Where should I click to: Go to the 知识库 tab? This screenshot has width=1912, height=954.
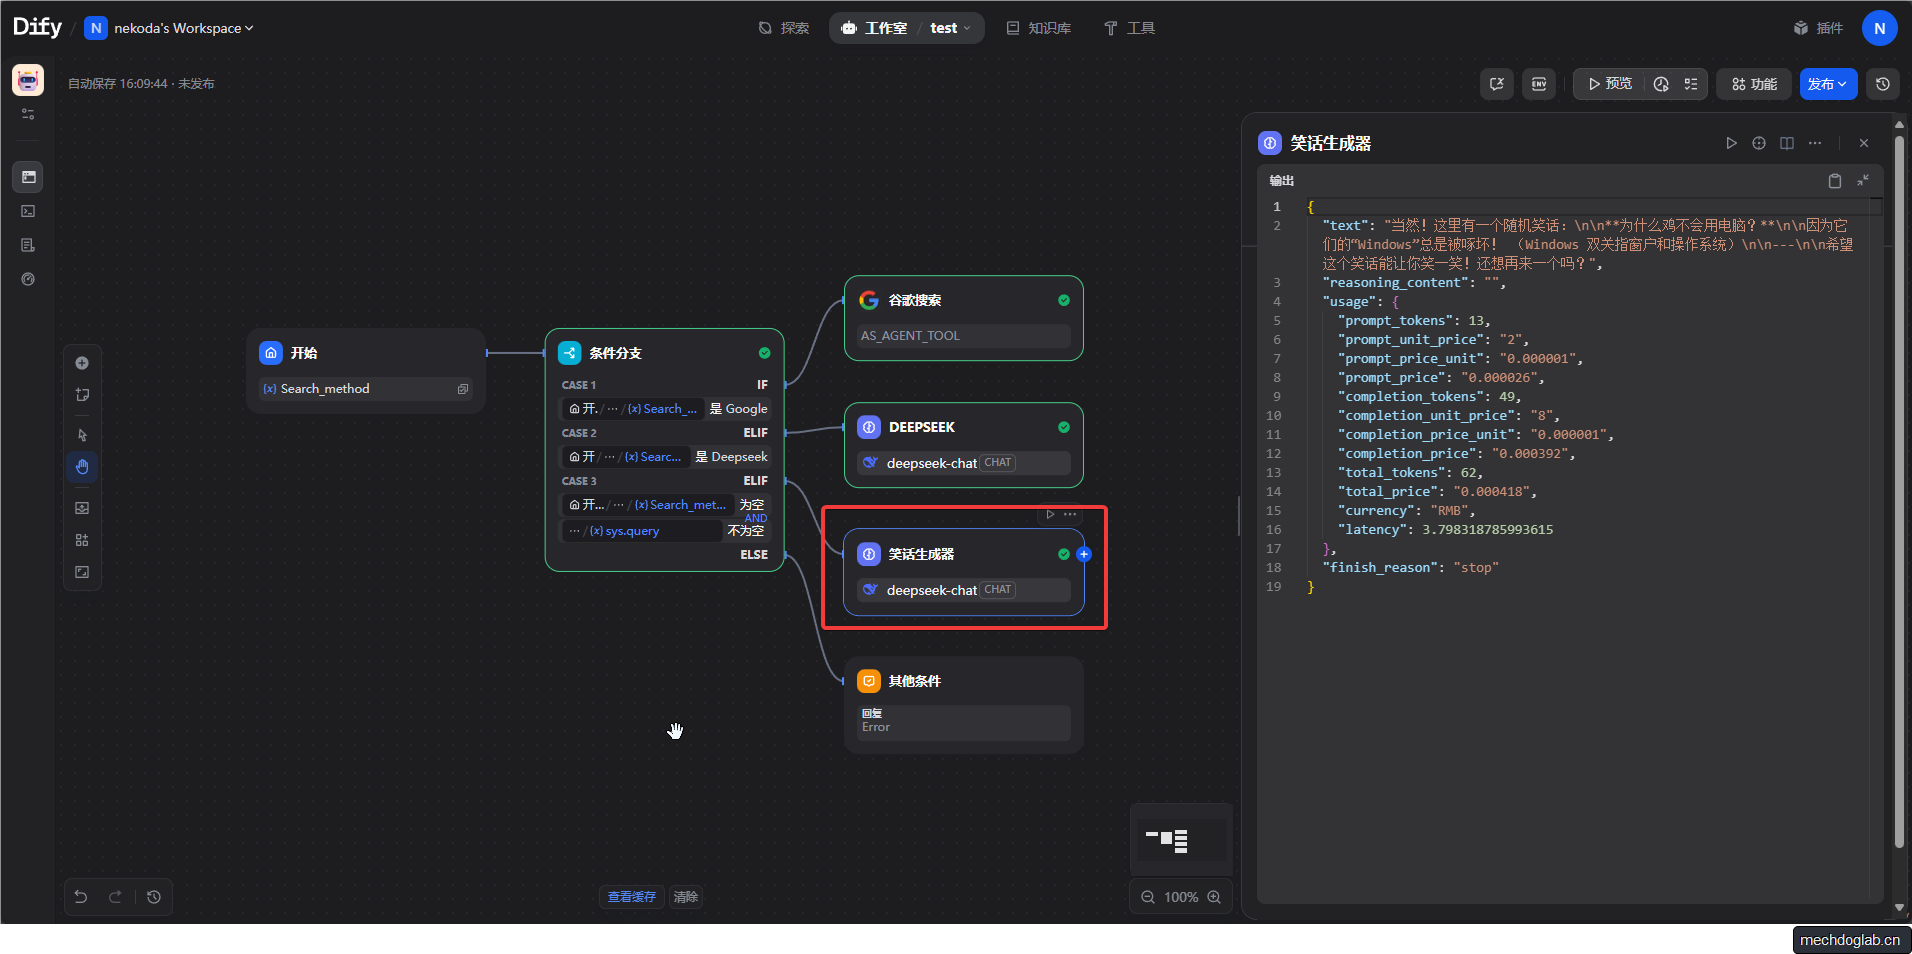coord(1038,28)
